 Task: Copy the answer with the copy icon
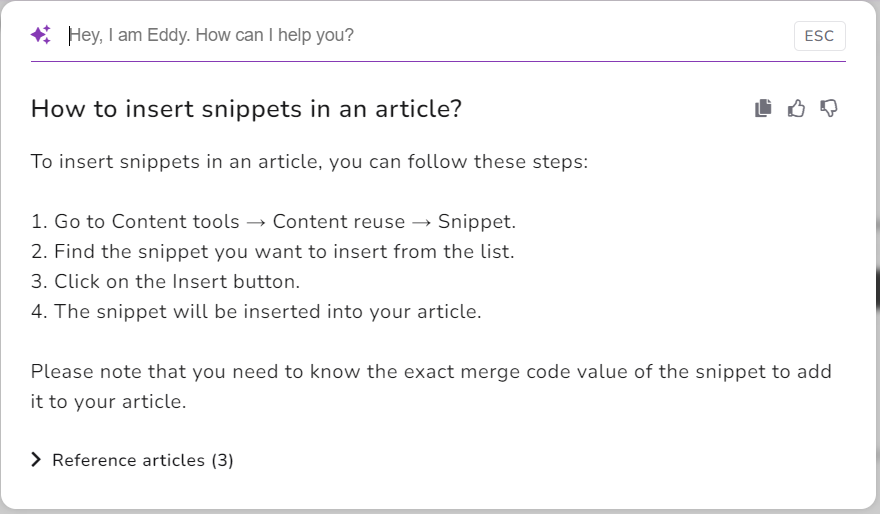click(764, 108)
